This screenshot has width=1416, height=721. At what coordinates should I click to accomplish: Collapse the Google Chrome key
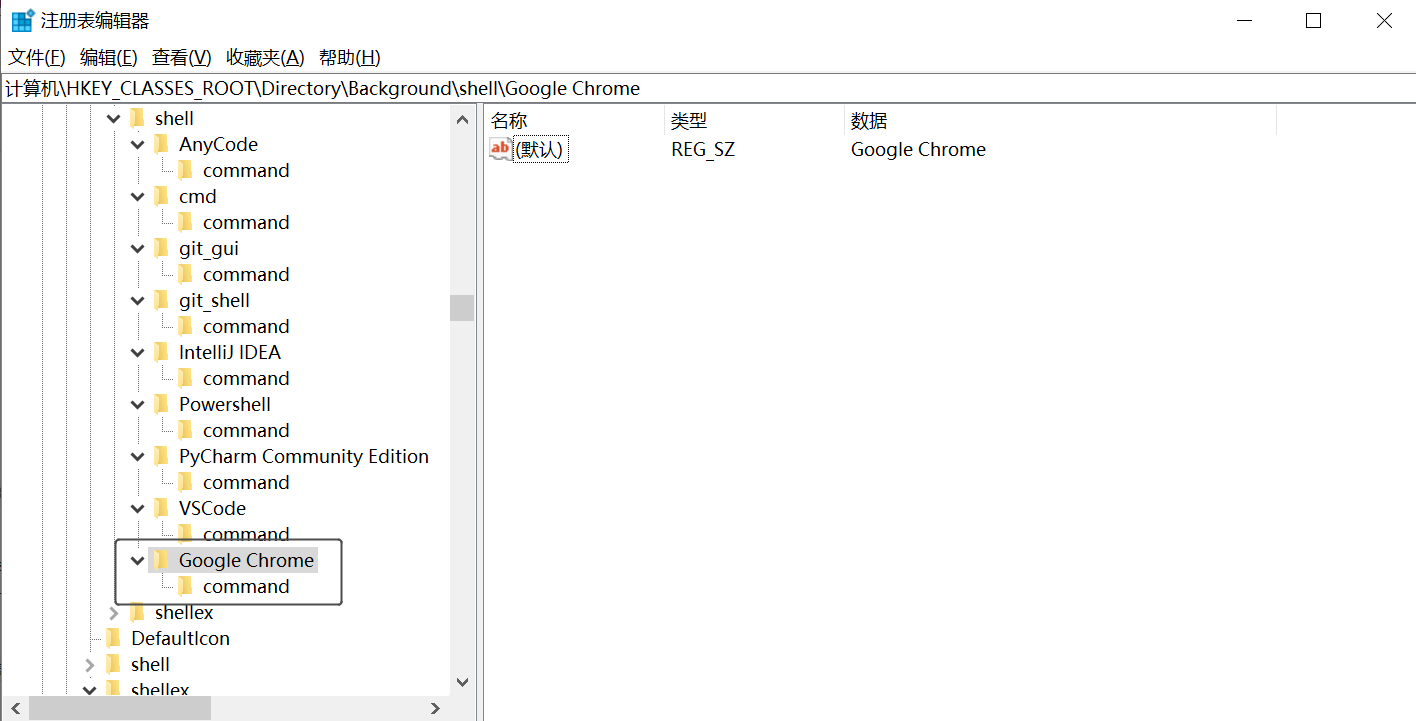(x=137, y=561)
